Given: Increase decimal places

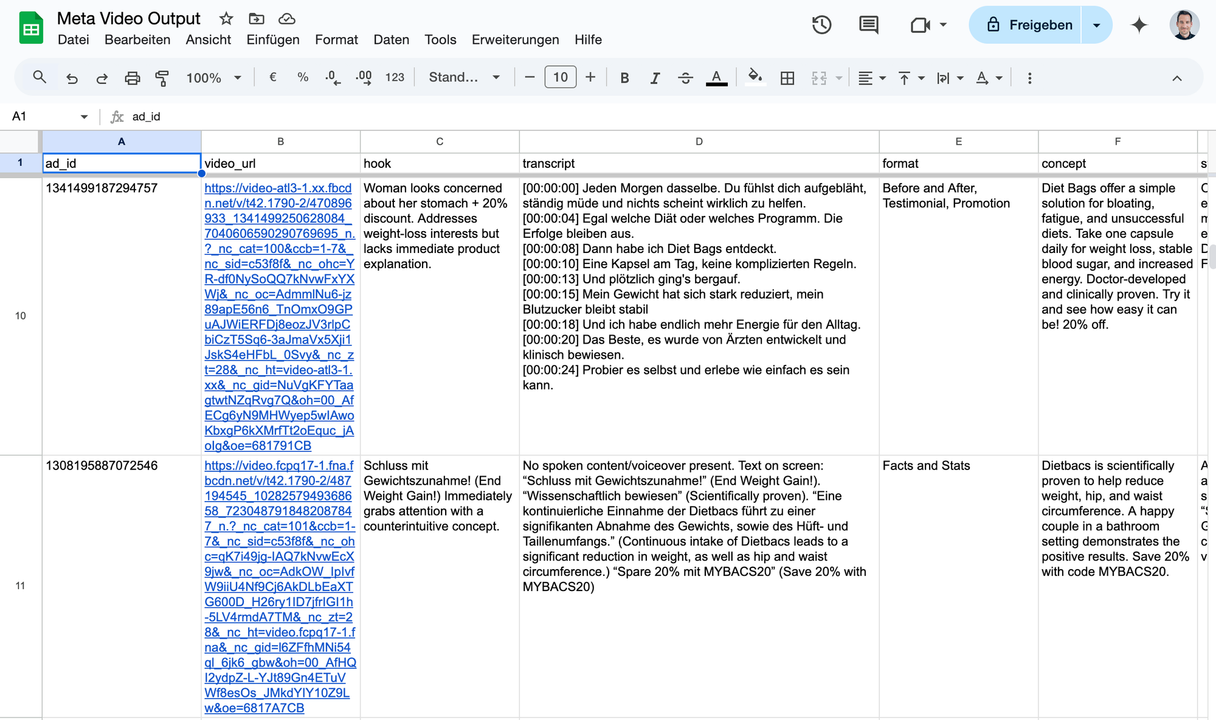Looking at the screenshot, I should pos(364,76).
